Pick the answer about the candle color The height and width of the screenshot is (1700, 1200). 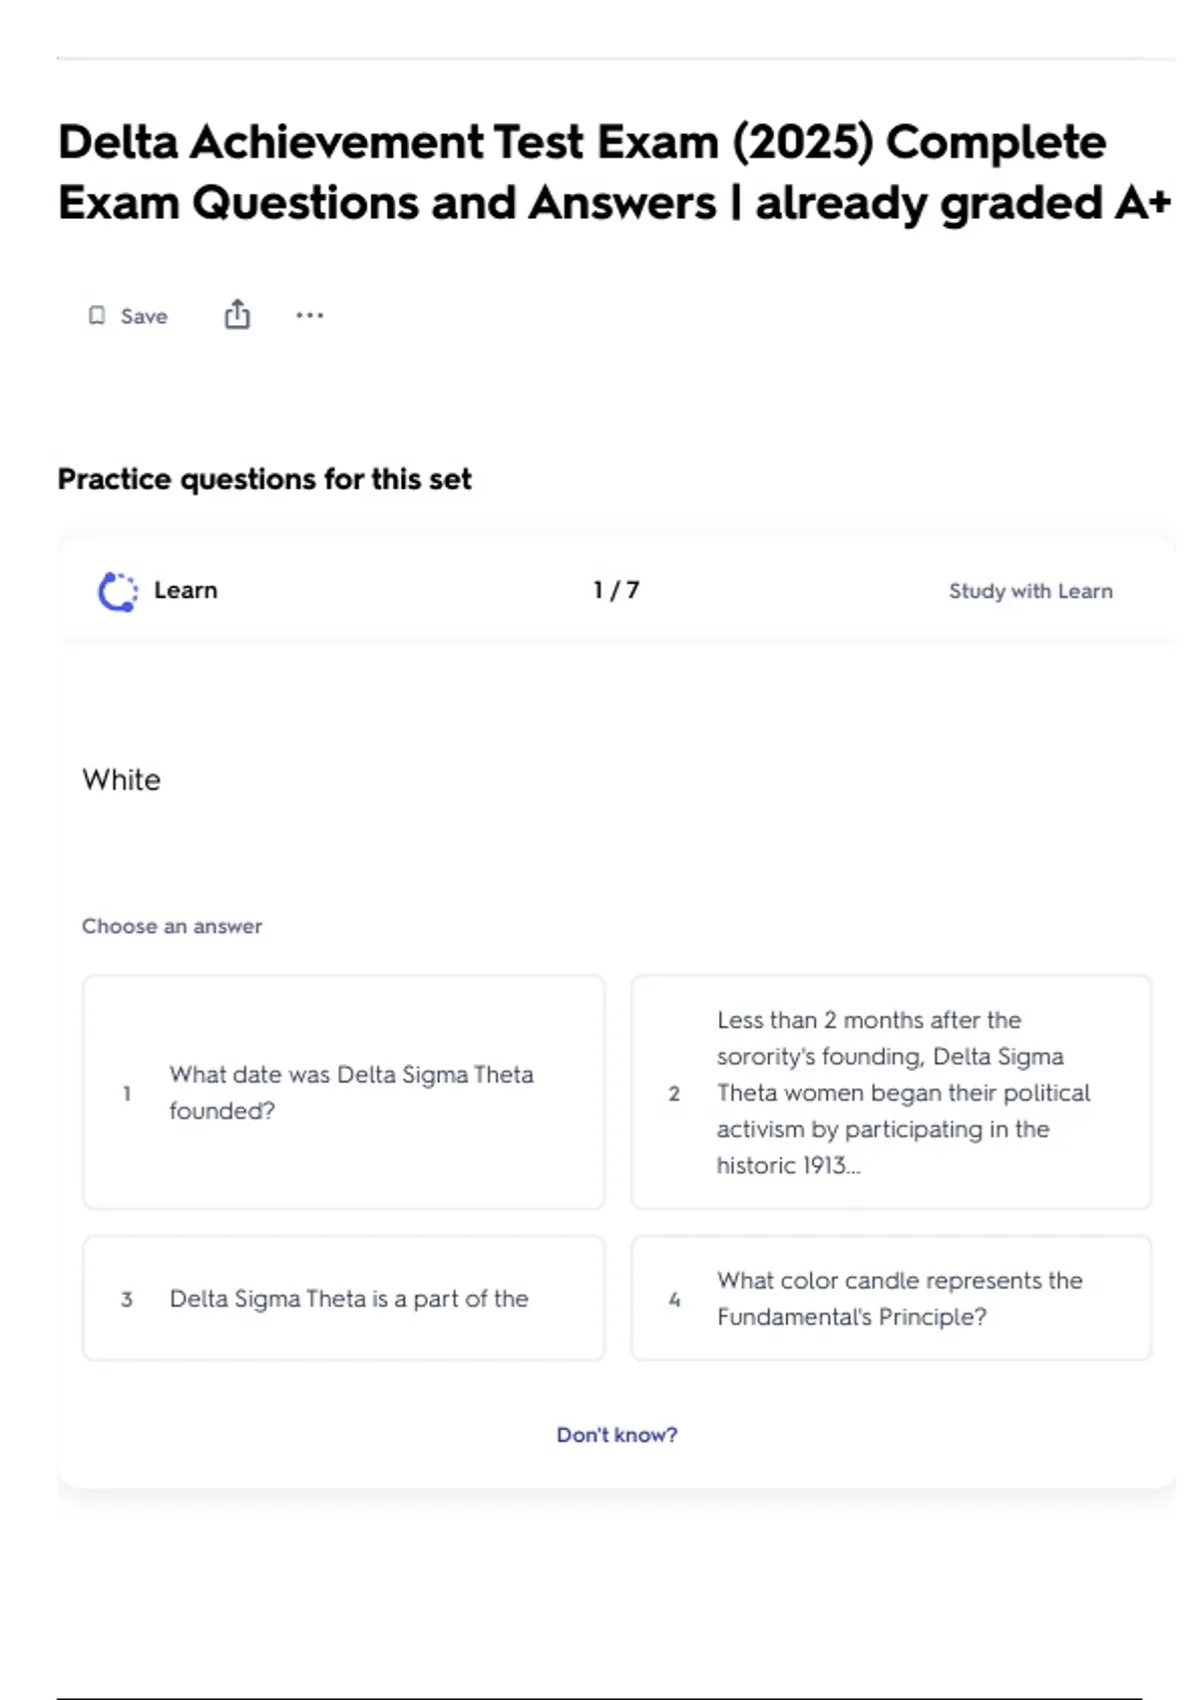(899, 1298)
